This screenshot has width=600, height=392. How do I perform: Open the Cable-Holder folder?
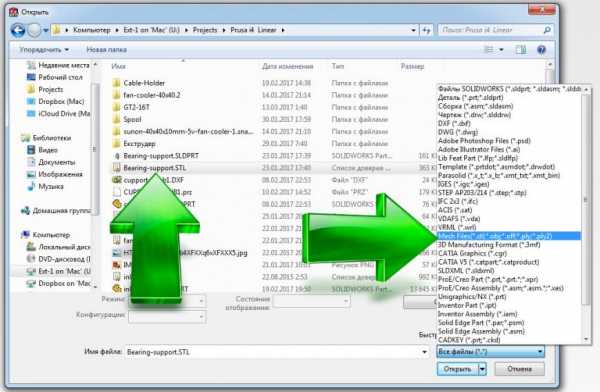click(x=144, y=83)
